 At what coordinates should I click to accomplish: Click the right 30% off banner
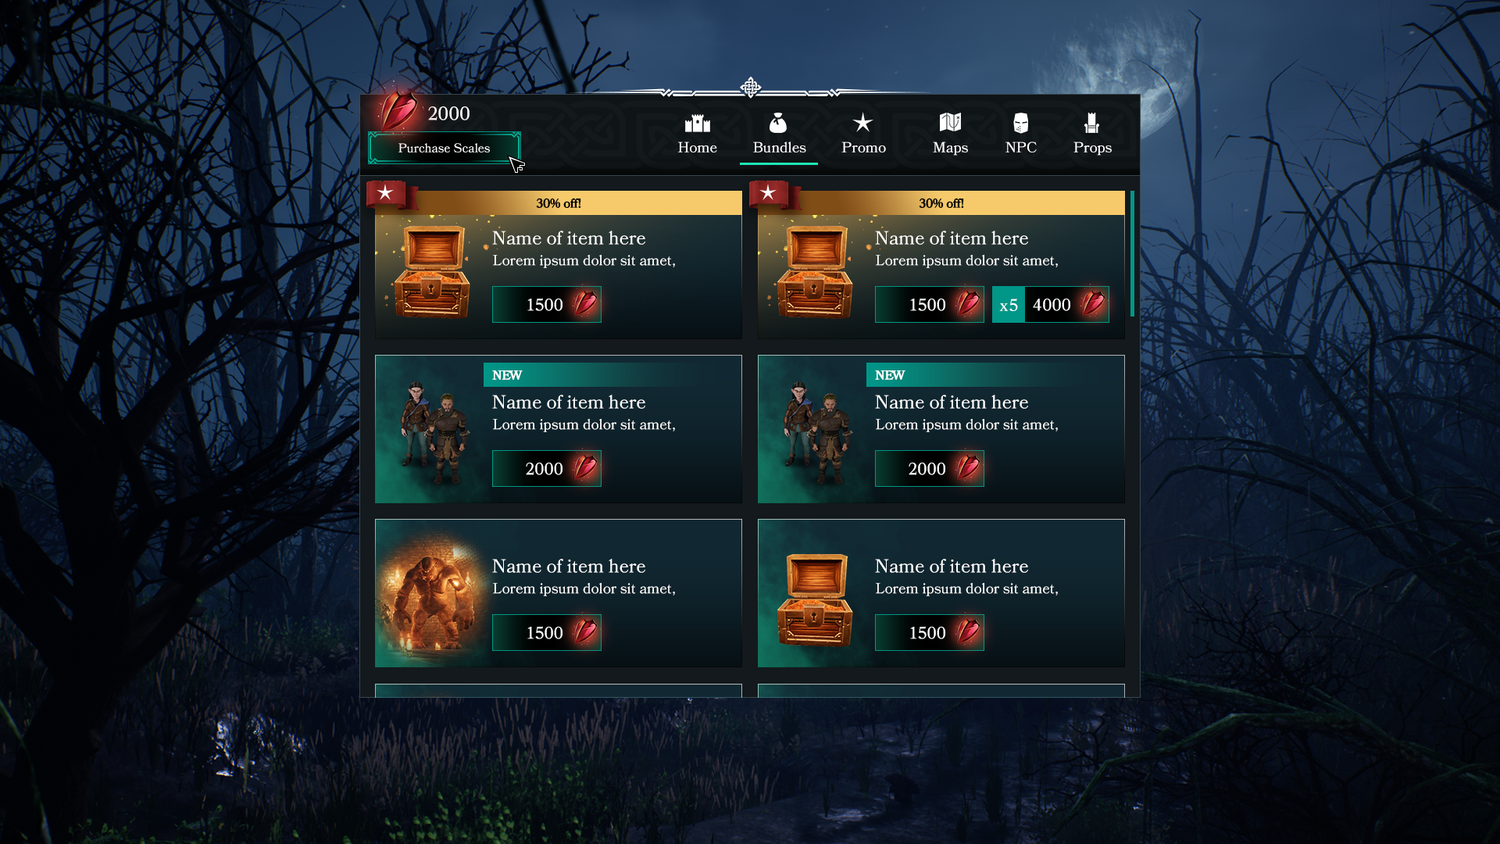coord(941,203)
